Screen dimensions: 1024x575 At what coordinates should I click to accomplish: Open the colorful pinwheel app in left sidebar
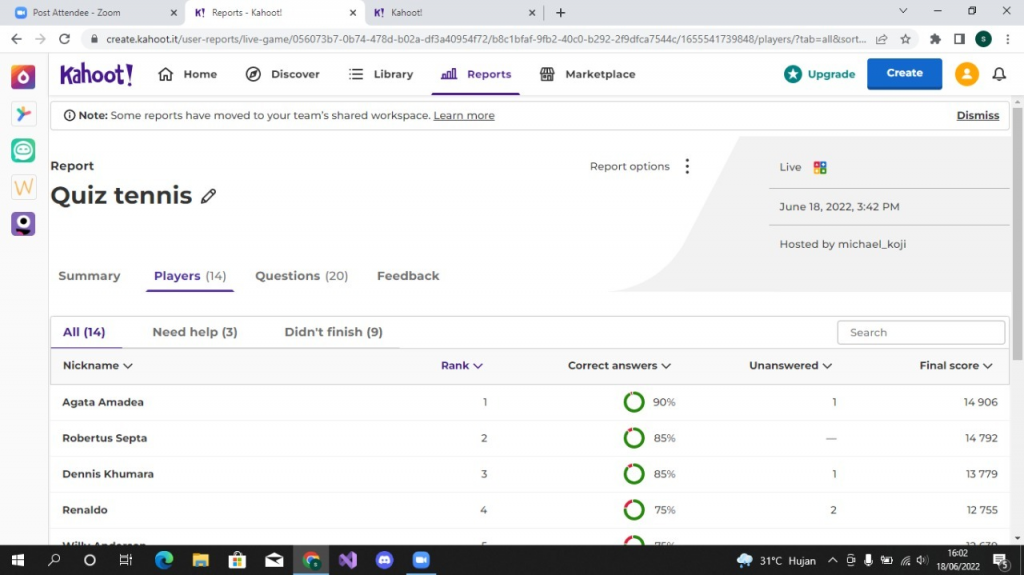point(23,114)
